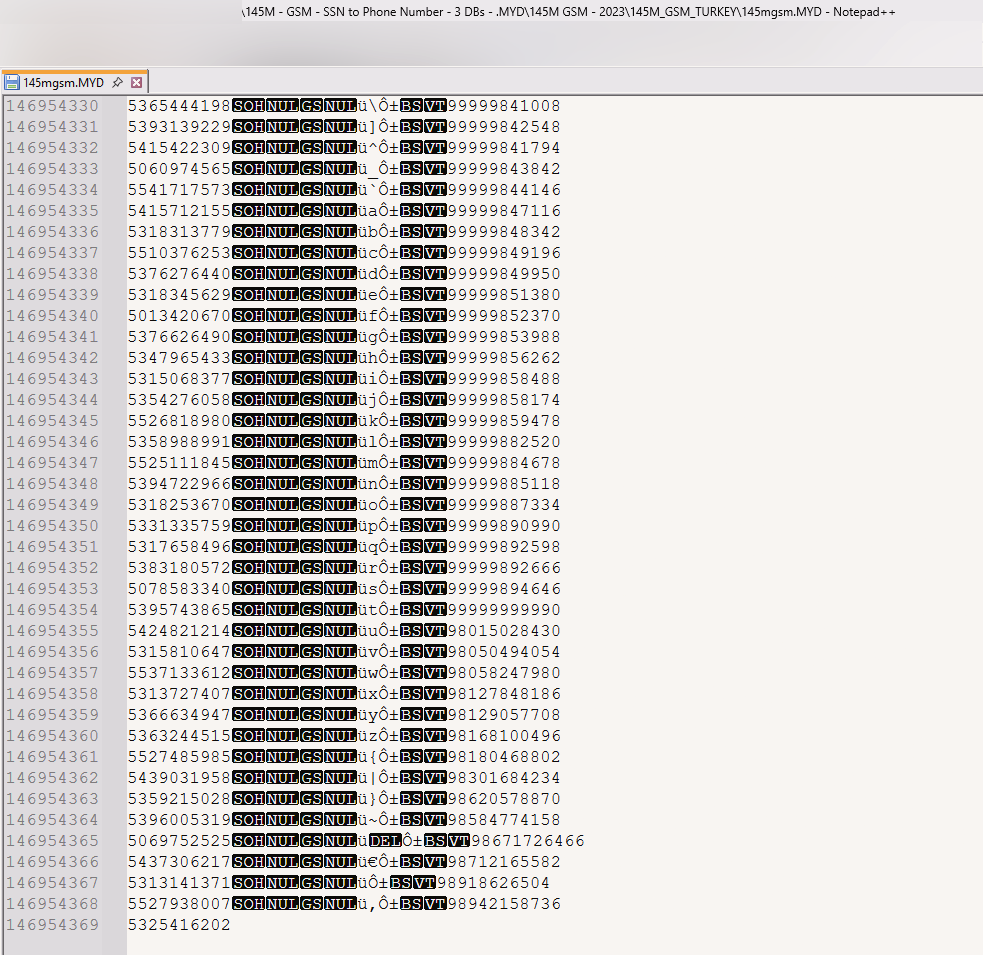This screenshot has width=983, height=955.
Task: Click the last line number 146954369
Action: (x=53, y=925)
